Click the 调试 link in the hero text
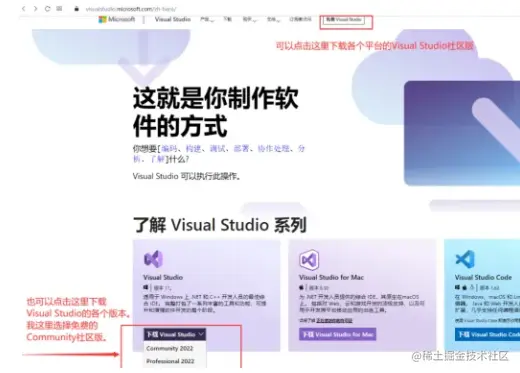520x373 pixels. pyautogui.click(x=217, y=148)
